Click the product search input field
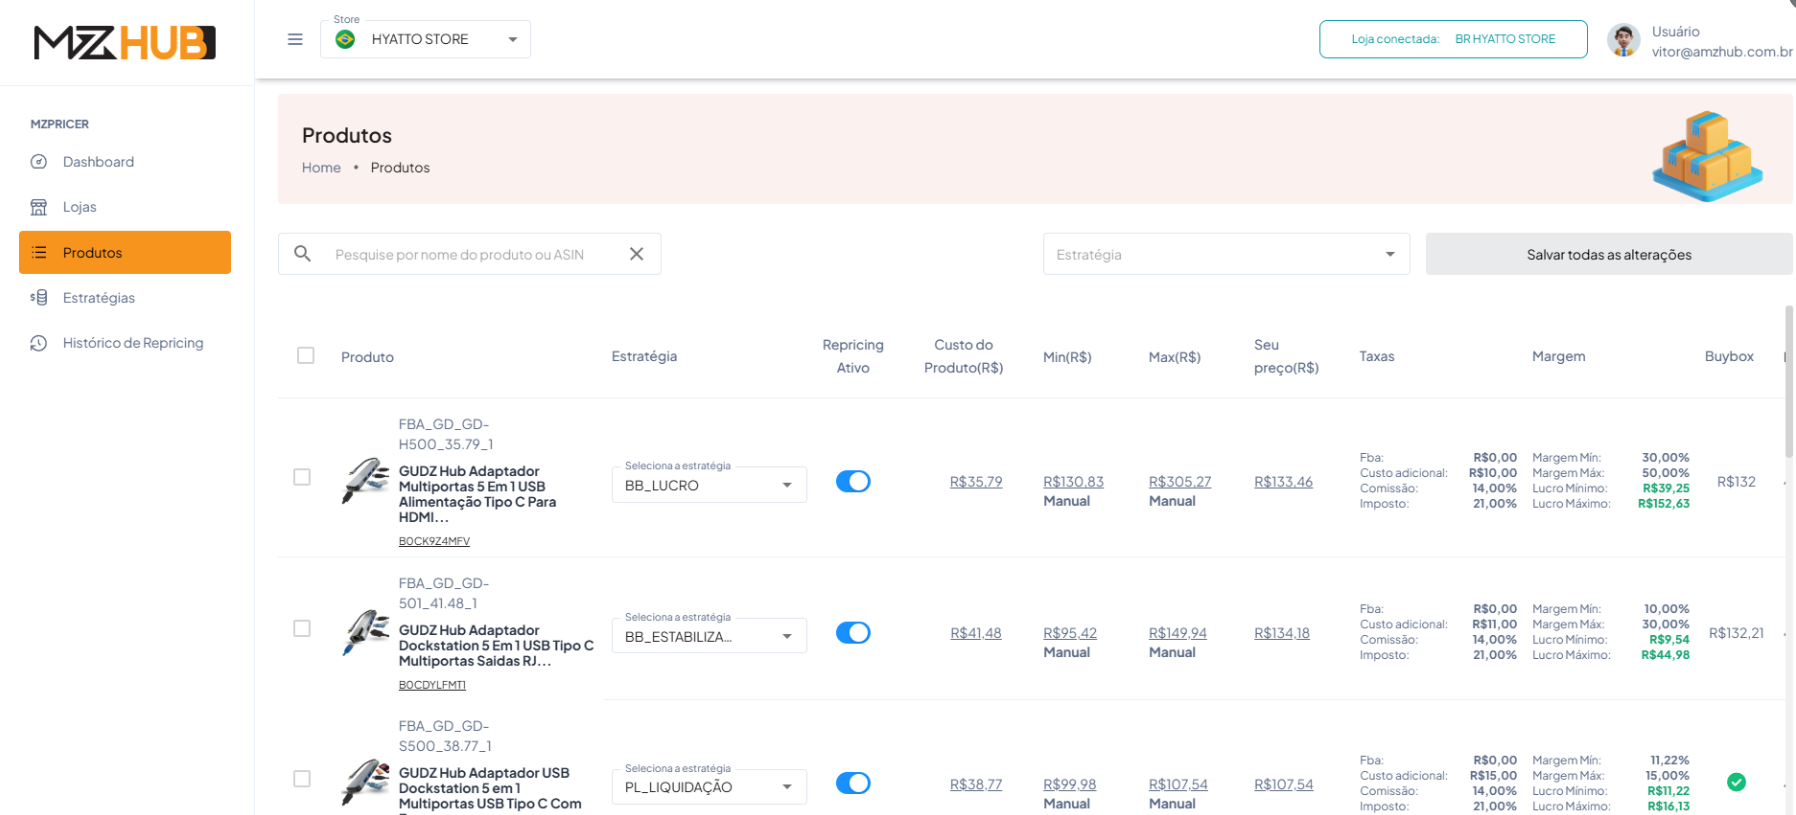Image resolution: width=1796 pixels, height=815 pixels. (x=470, y=255)
